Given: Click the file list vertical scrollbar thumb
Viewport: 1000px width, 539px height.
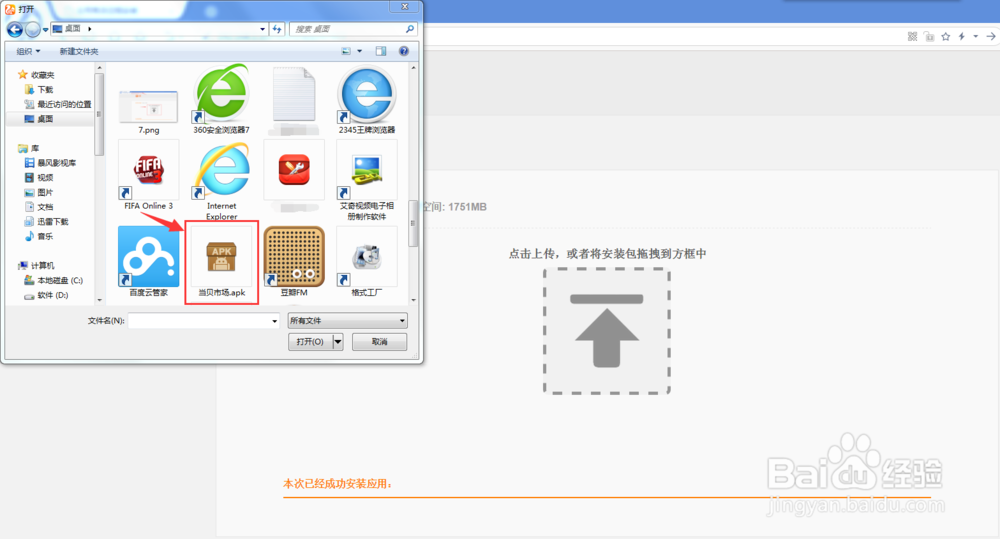Looking at the screenshot, I should tap(413, 223).
